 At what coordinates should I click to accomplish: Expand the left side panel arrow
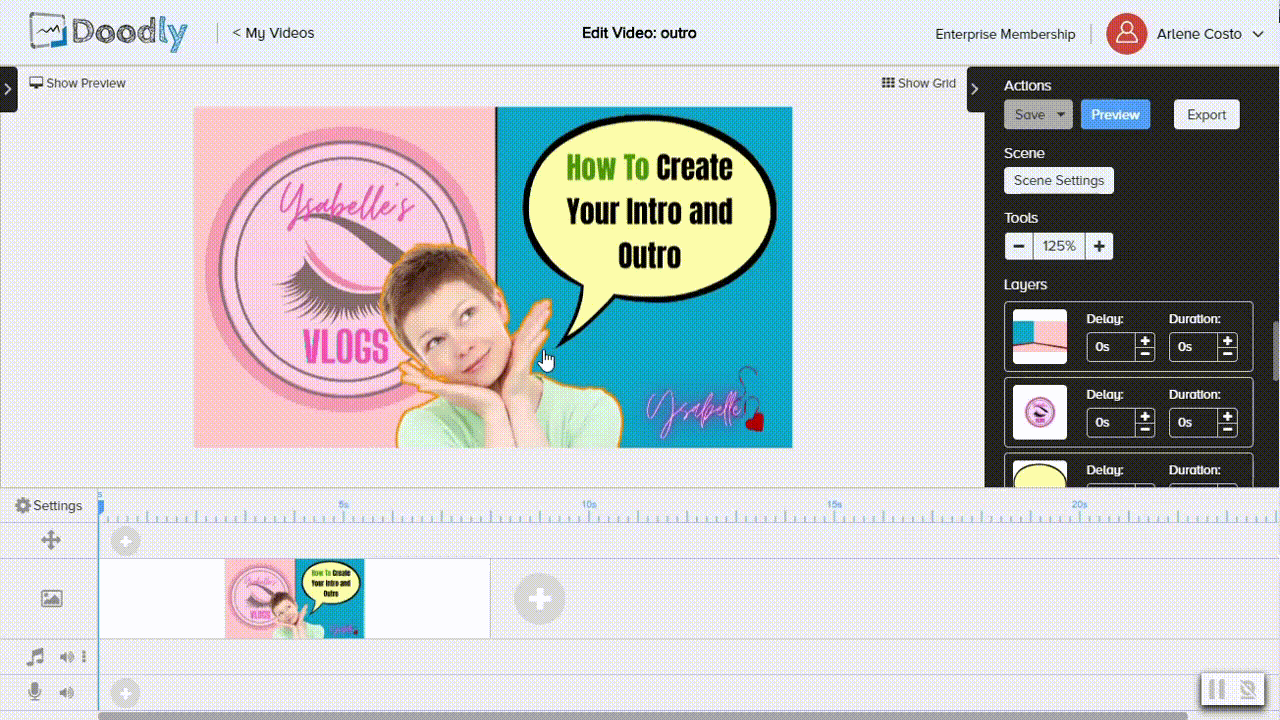tap(8, 89)
